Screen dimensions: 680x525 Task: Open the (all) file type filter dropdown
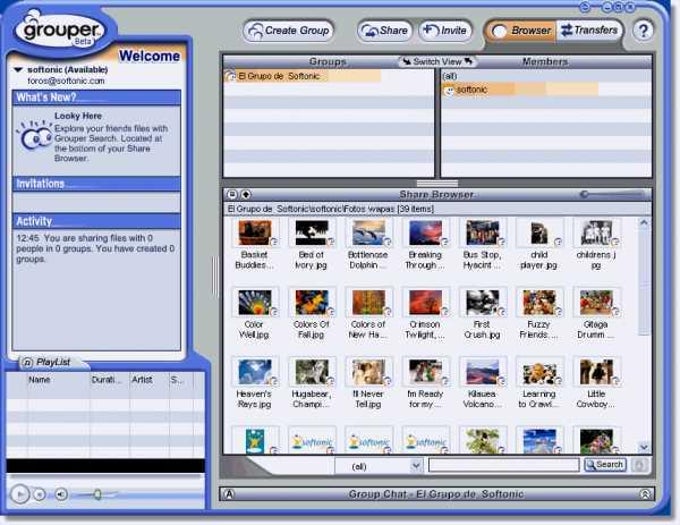(x=379, y=466)
